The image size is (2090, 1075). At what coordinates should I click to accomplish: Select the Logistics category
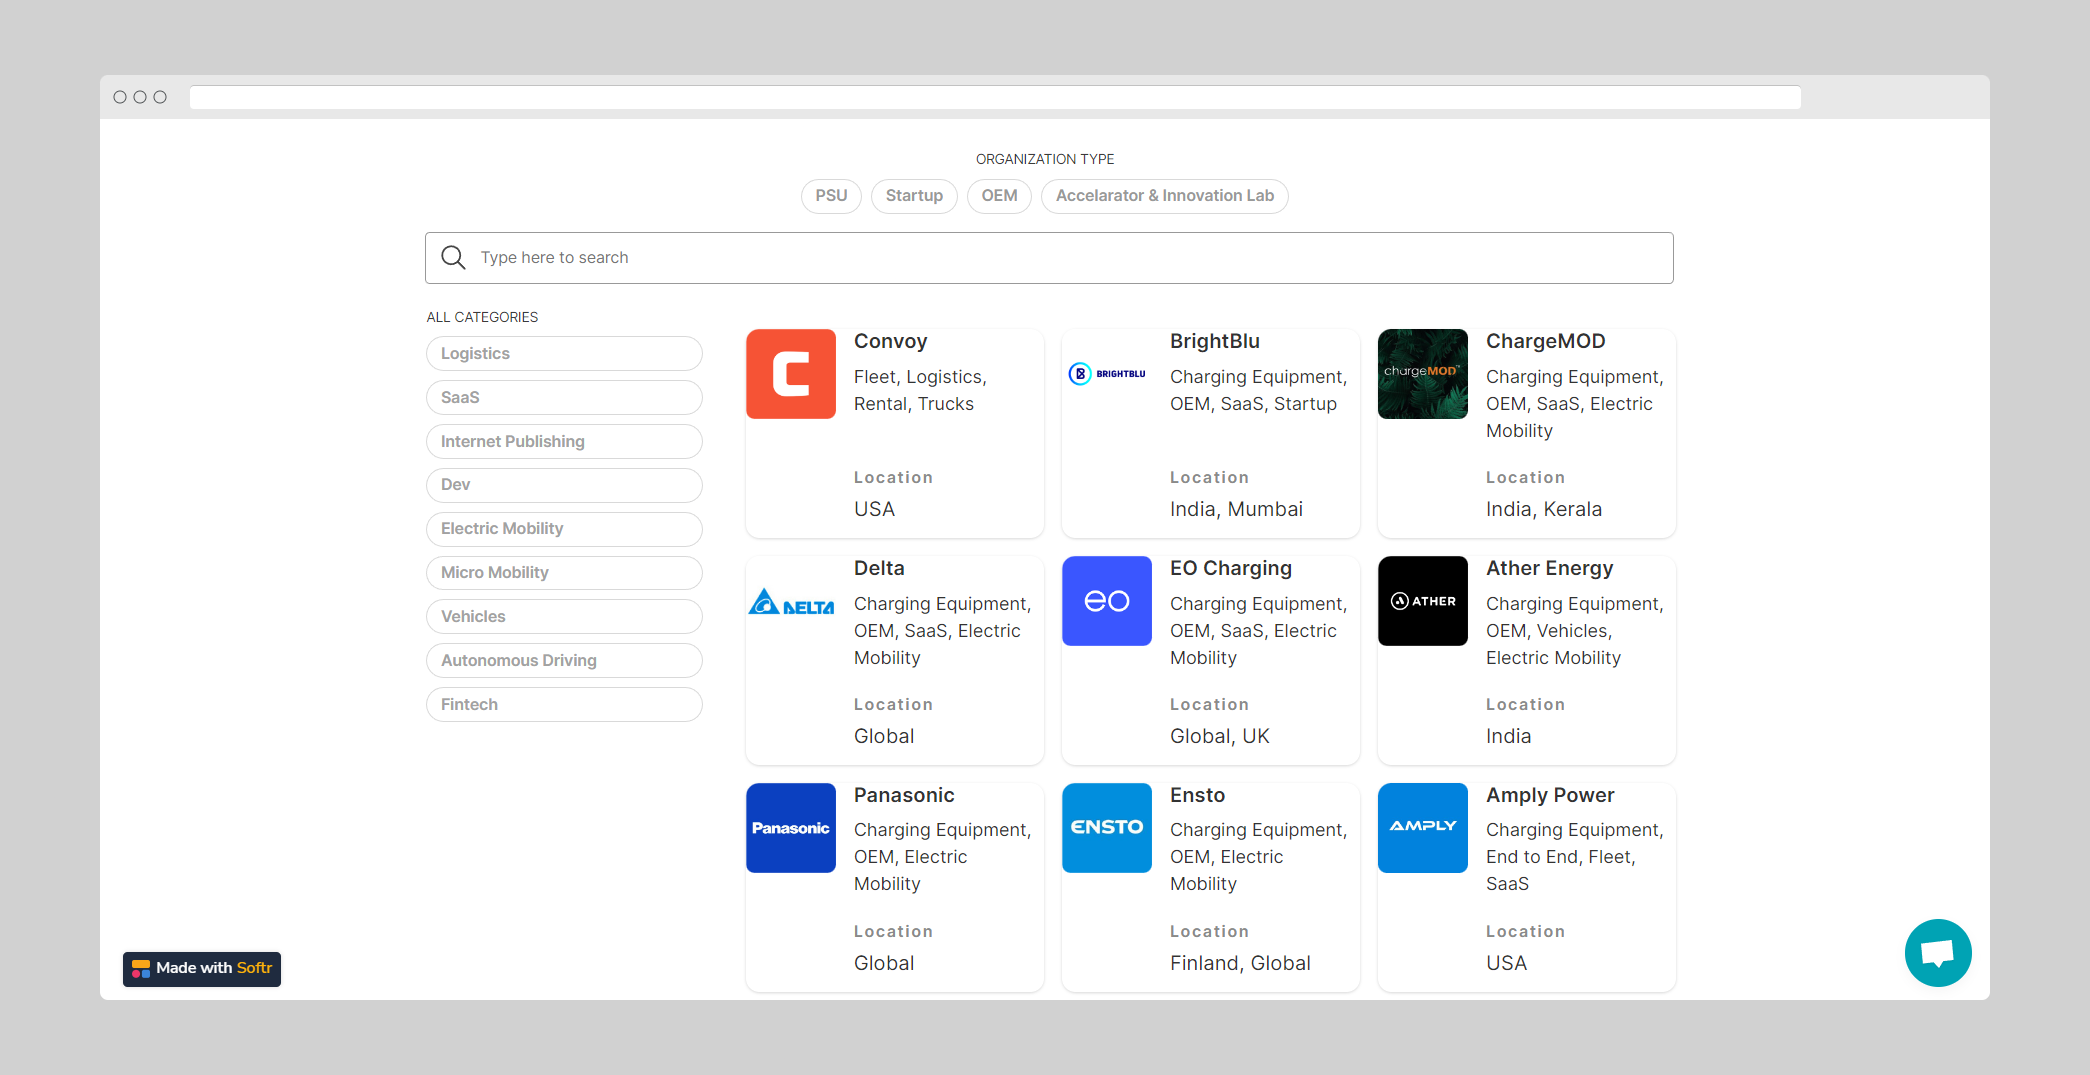click(564, 354)
